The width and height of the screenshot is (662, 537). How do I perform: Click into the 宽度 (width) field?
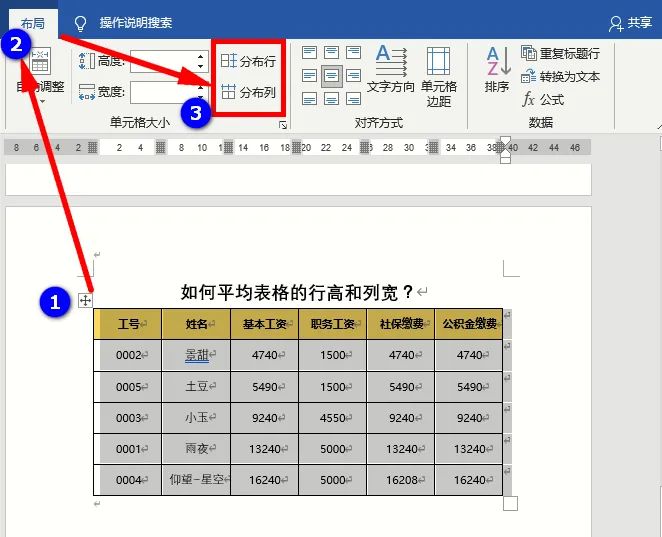162,92
